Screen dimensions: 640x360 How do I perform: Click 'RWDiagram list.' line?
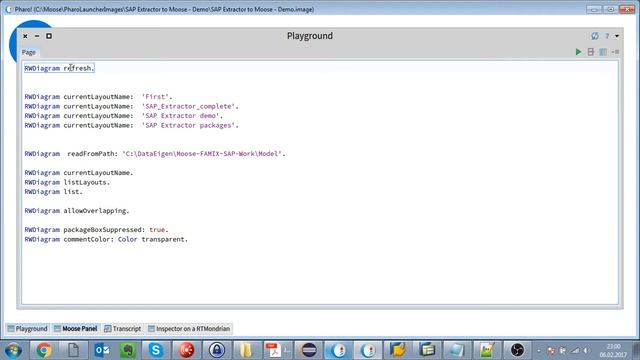(x=53, y=191)
